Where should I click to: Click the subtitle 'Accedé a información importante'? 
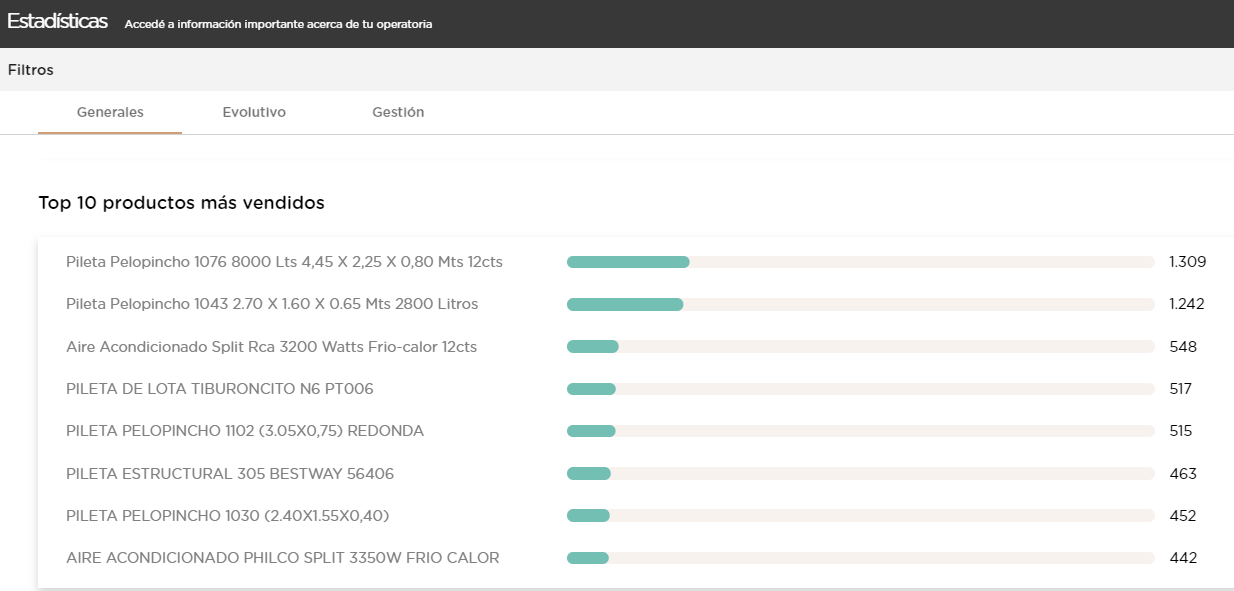(x=278, y=24)
